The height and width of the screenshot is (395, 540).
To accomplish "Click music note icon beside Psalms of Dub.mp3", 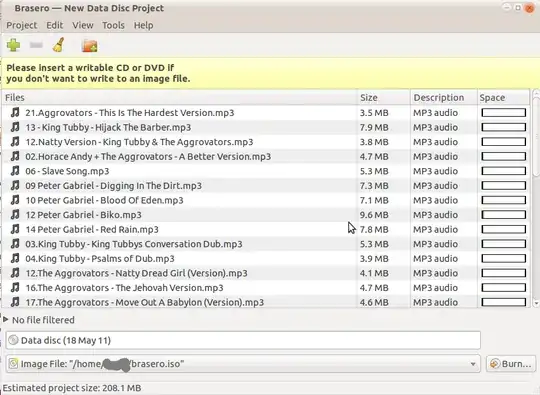I will click(15, 258).
